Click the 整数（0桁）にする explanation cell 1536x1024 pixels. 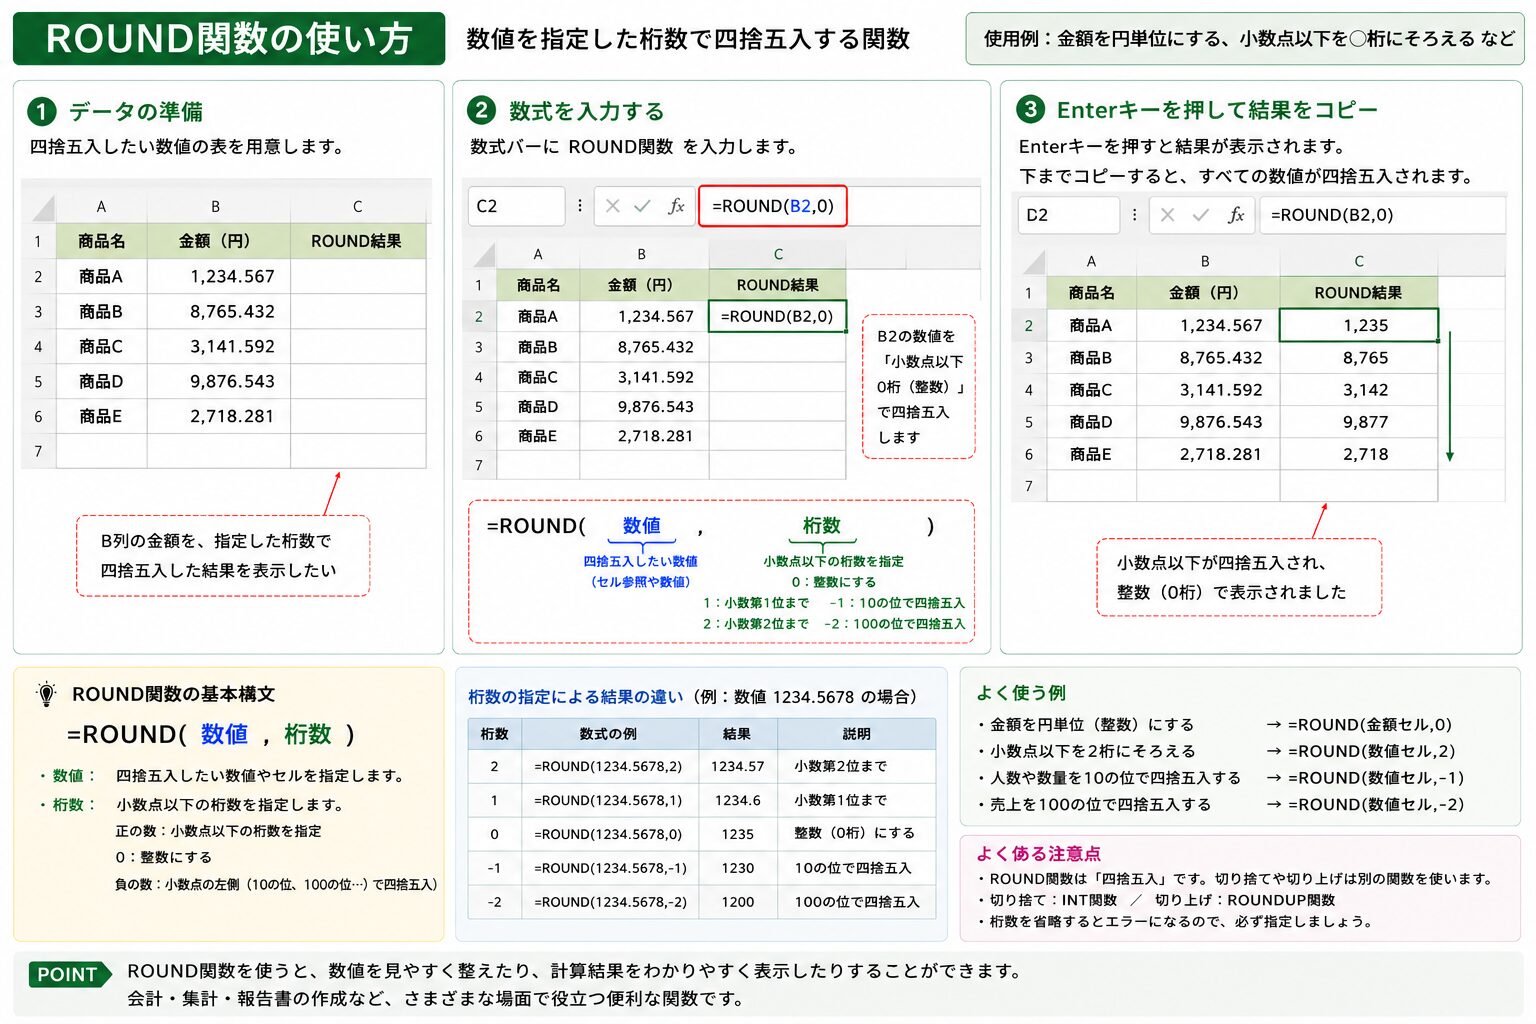tap(857, 833)
